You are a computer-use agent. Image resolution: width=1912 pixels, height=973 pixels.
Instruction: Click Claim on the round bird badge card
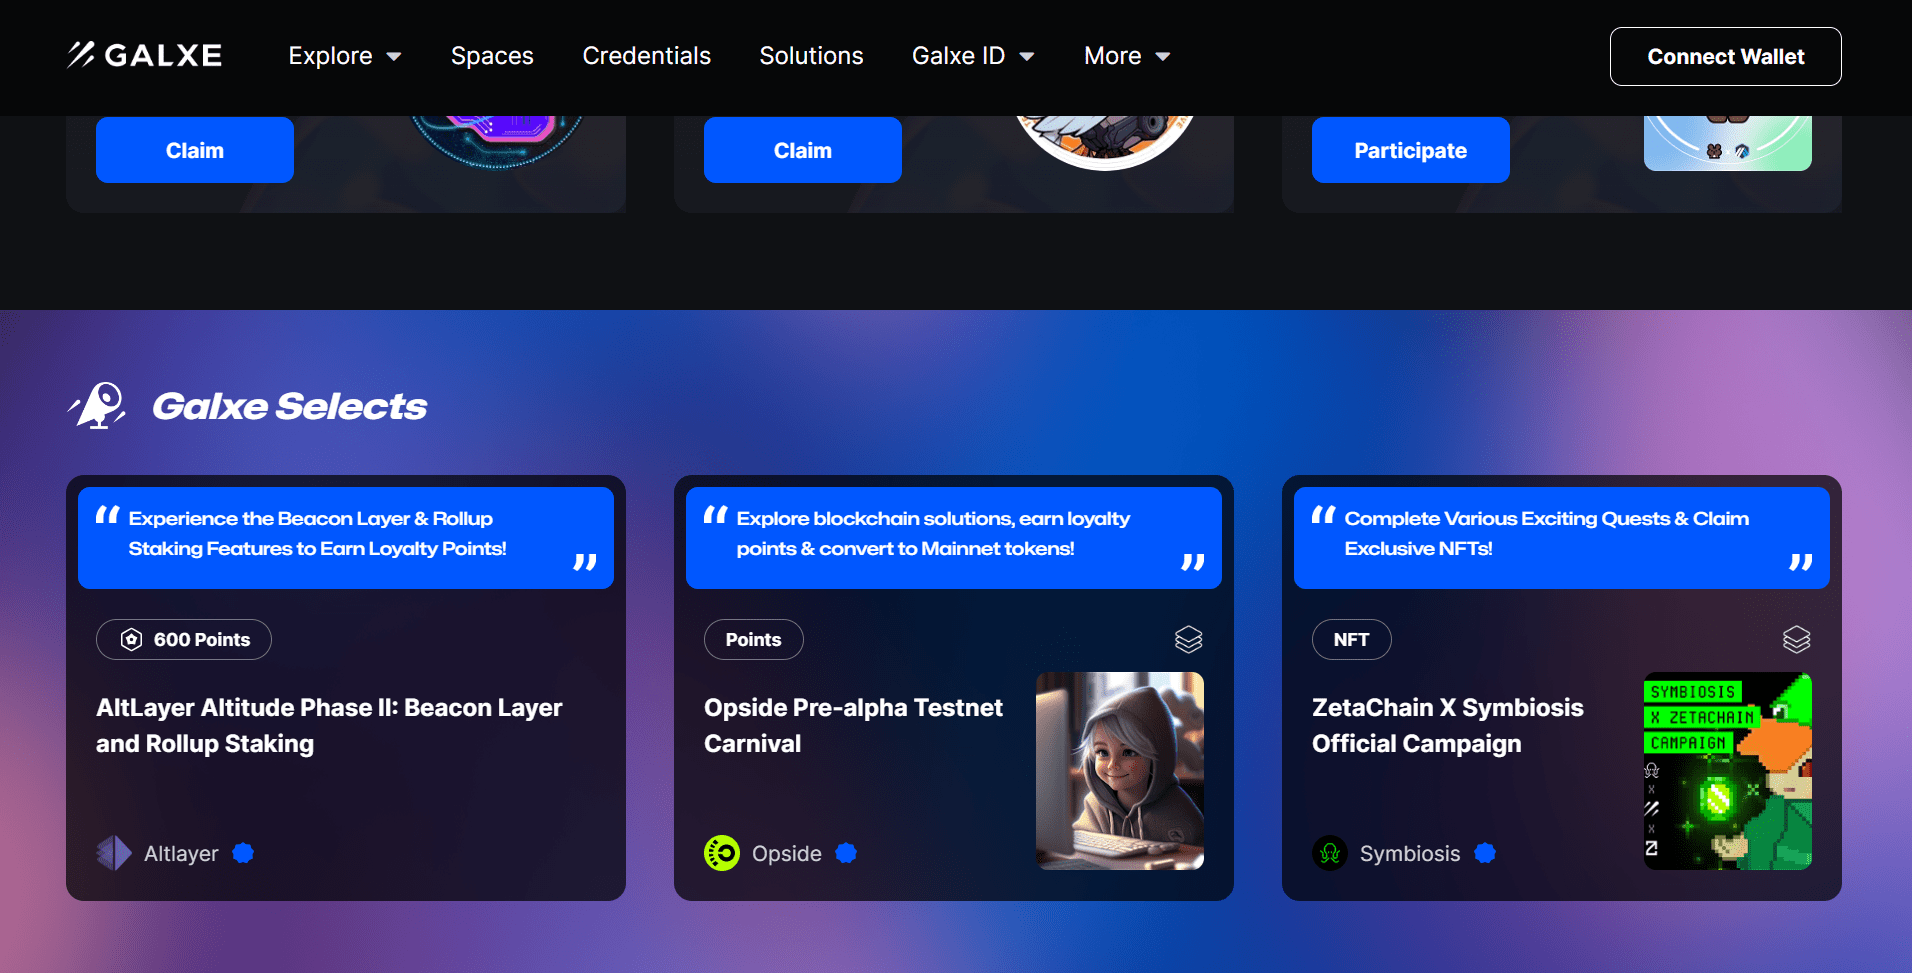803,150
